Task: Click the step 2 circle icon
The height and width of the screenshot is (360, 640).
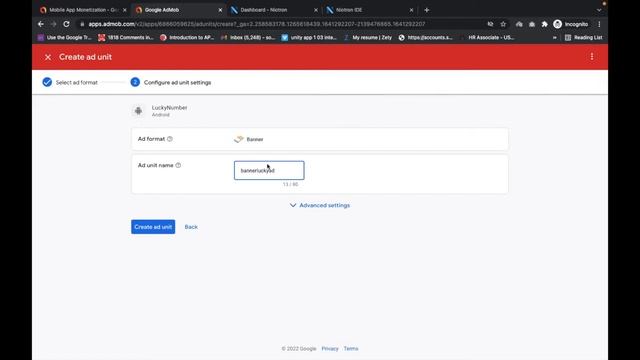Action: point(135,82)
